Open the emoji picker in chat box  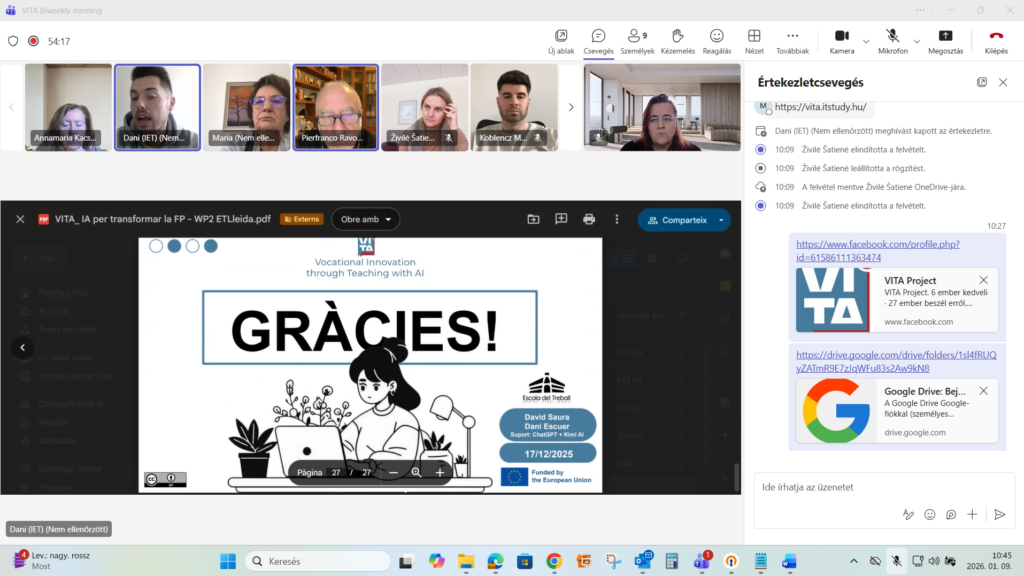[930, 514]
